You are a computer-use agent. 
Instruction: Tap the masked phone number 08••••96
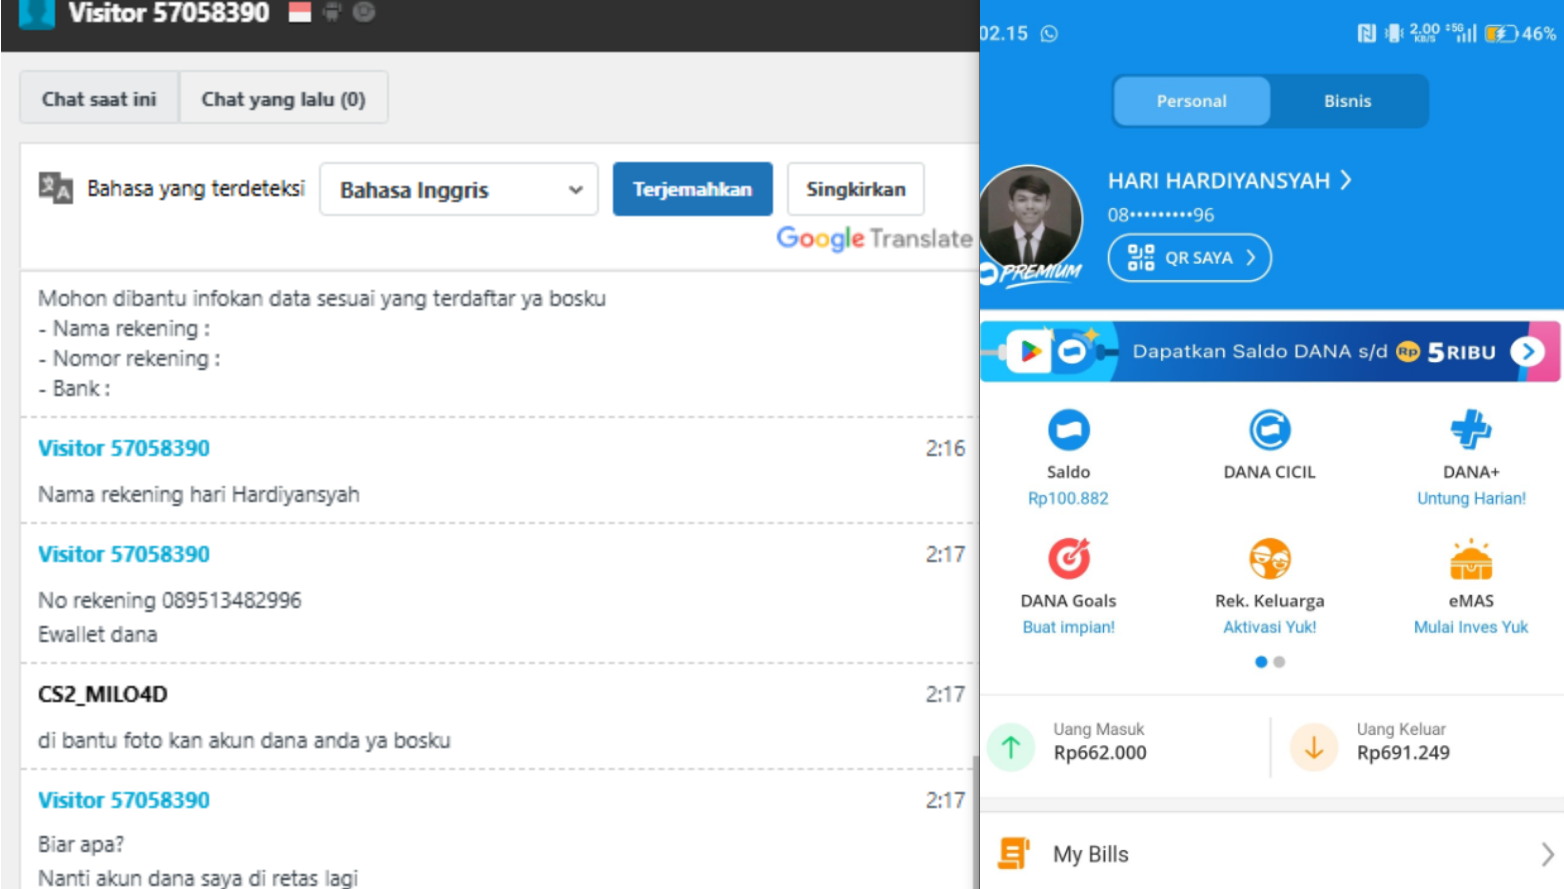pyautogui.click(x=1161, y=215)
